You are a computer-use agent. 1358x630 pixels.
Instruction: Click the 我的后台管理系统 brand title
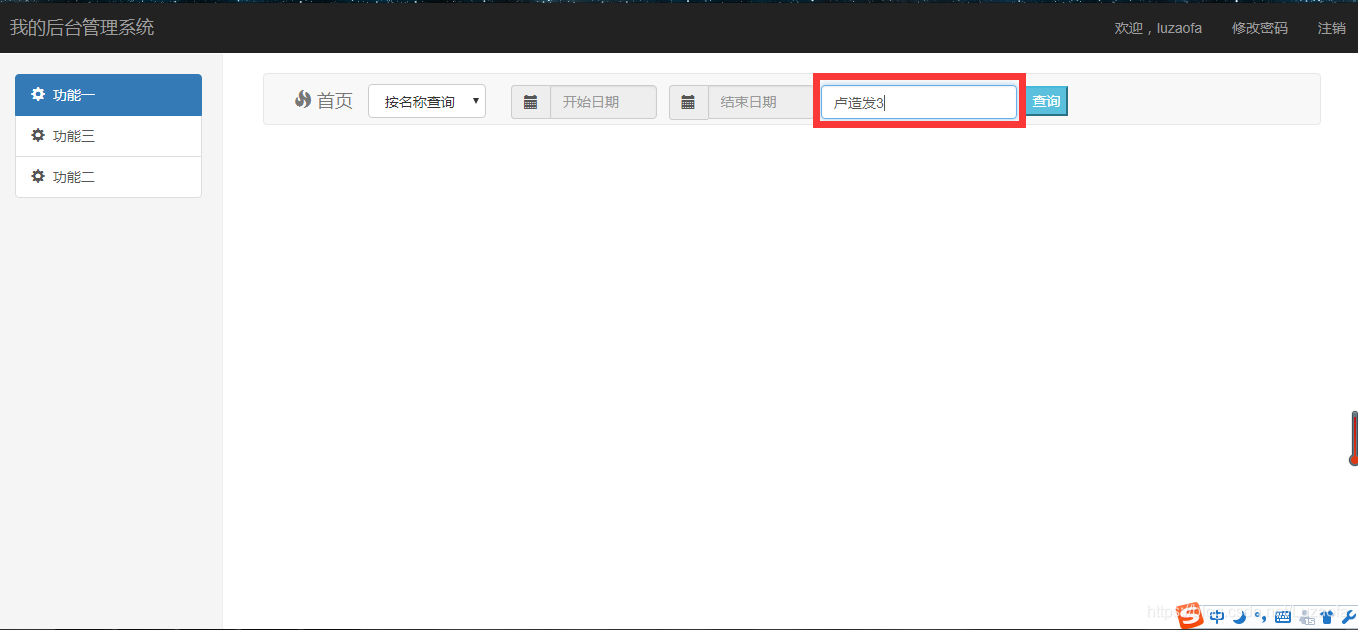point(82,27)
